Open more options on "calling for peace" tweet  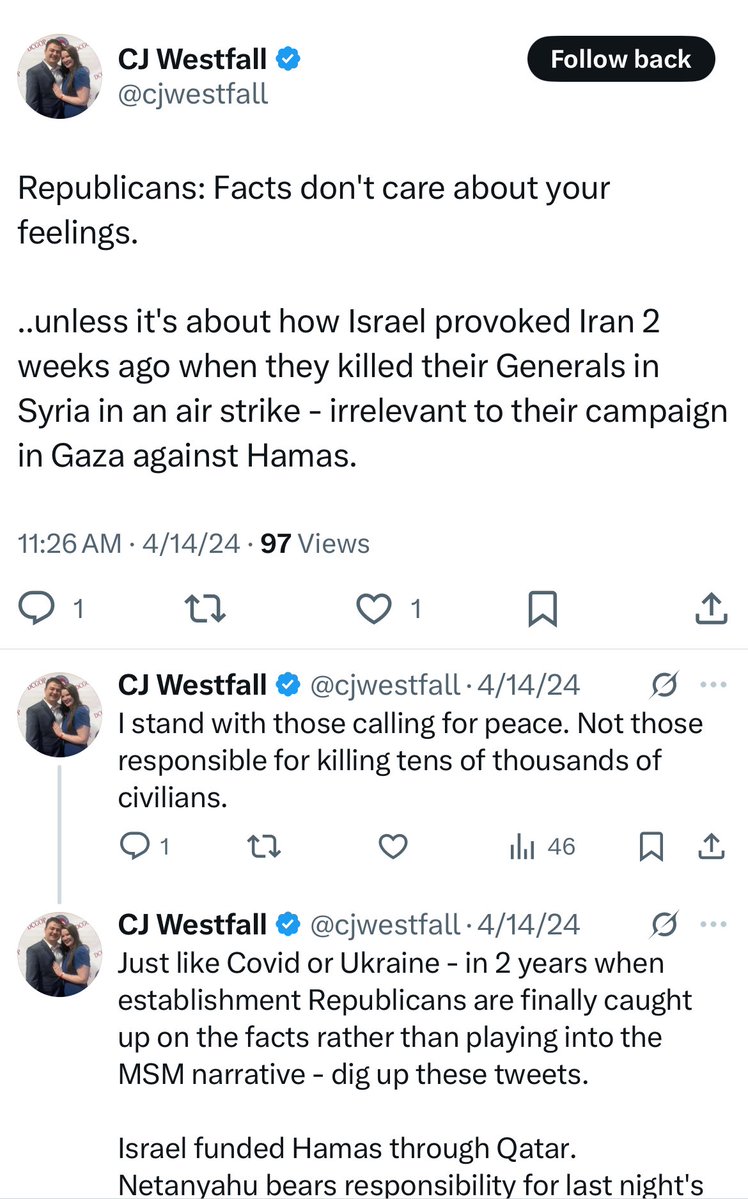[x=713, y=685]
